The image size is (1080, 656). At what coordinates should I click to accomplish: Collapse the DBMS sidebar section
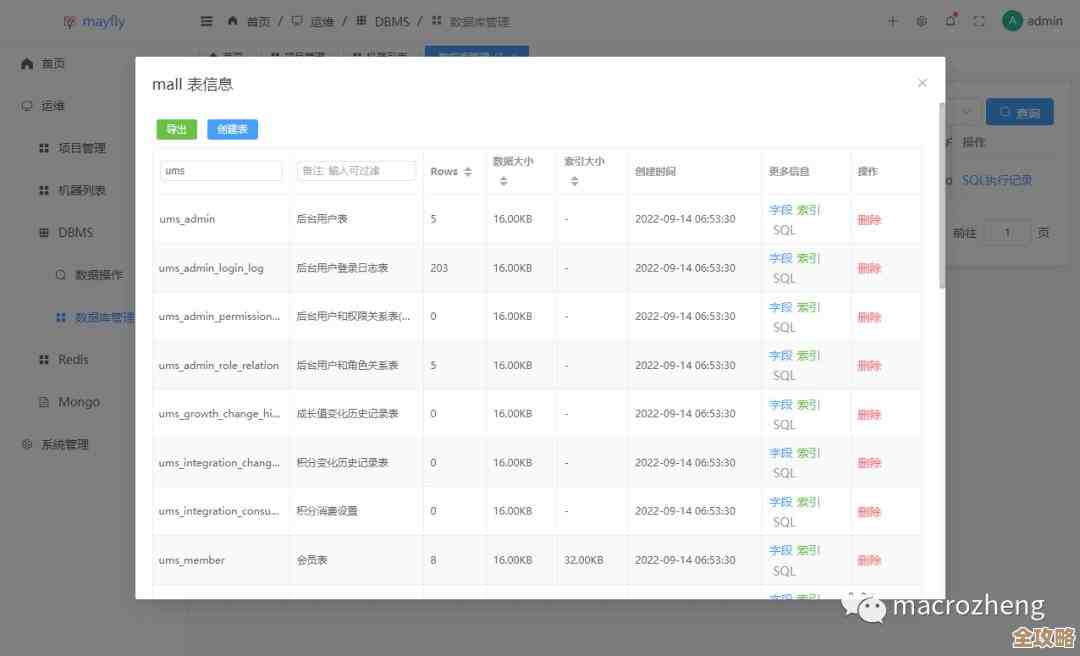point(48,232)
